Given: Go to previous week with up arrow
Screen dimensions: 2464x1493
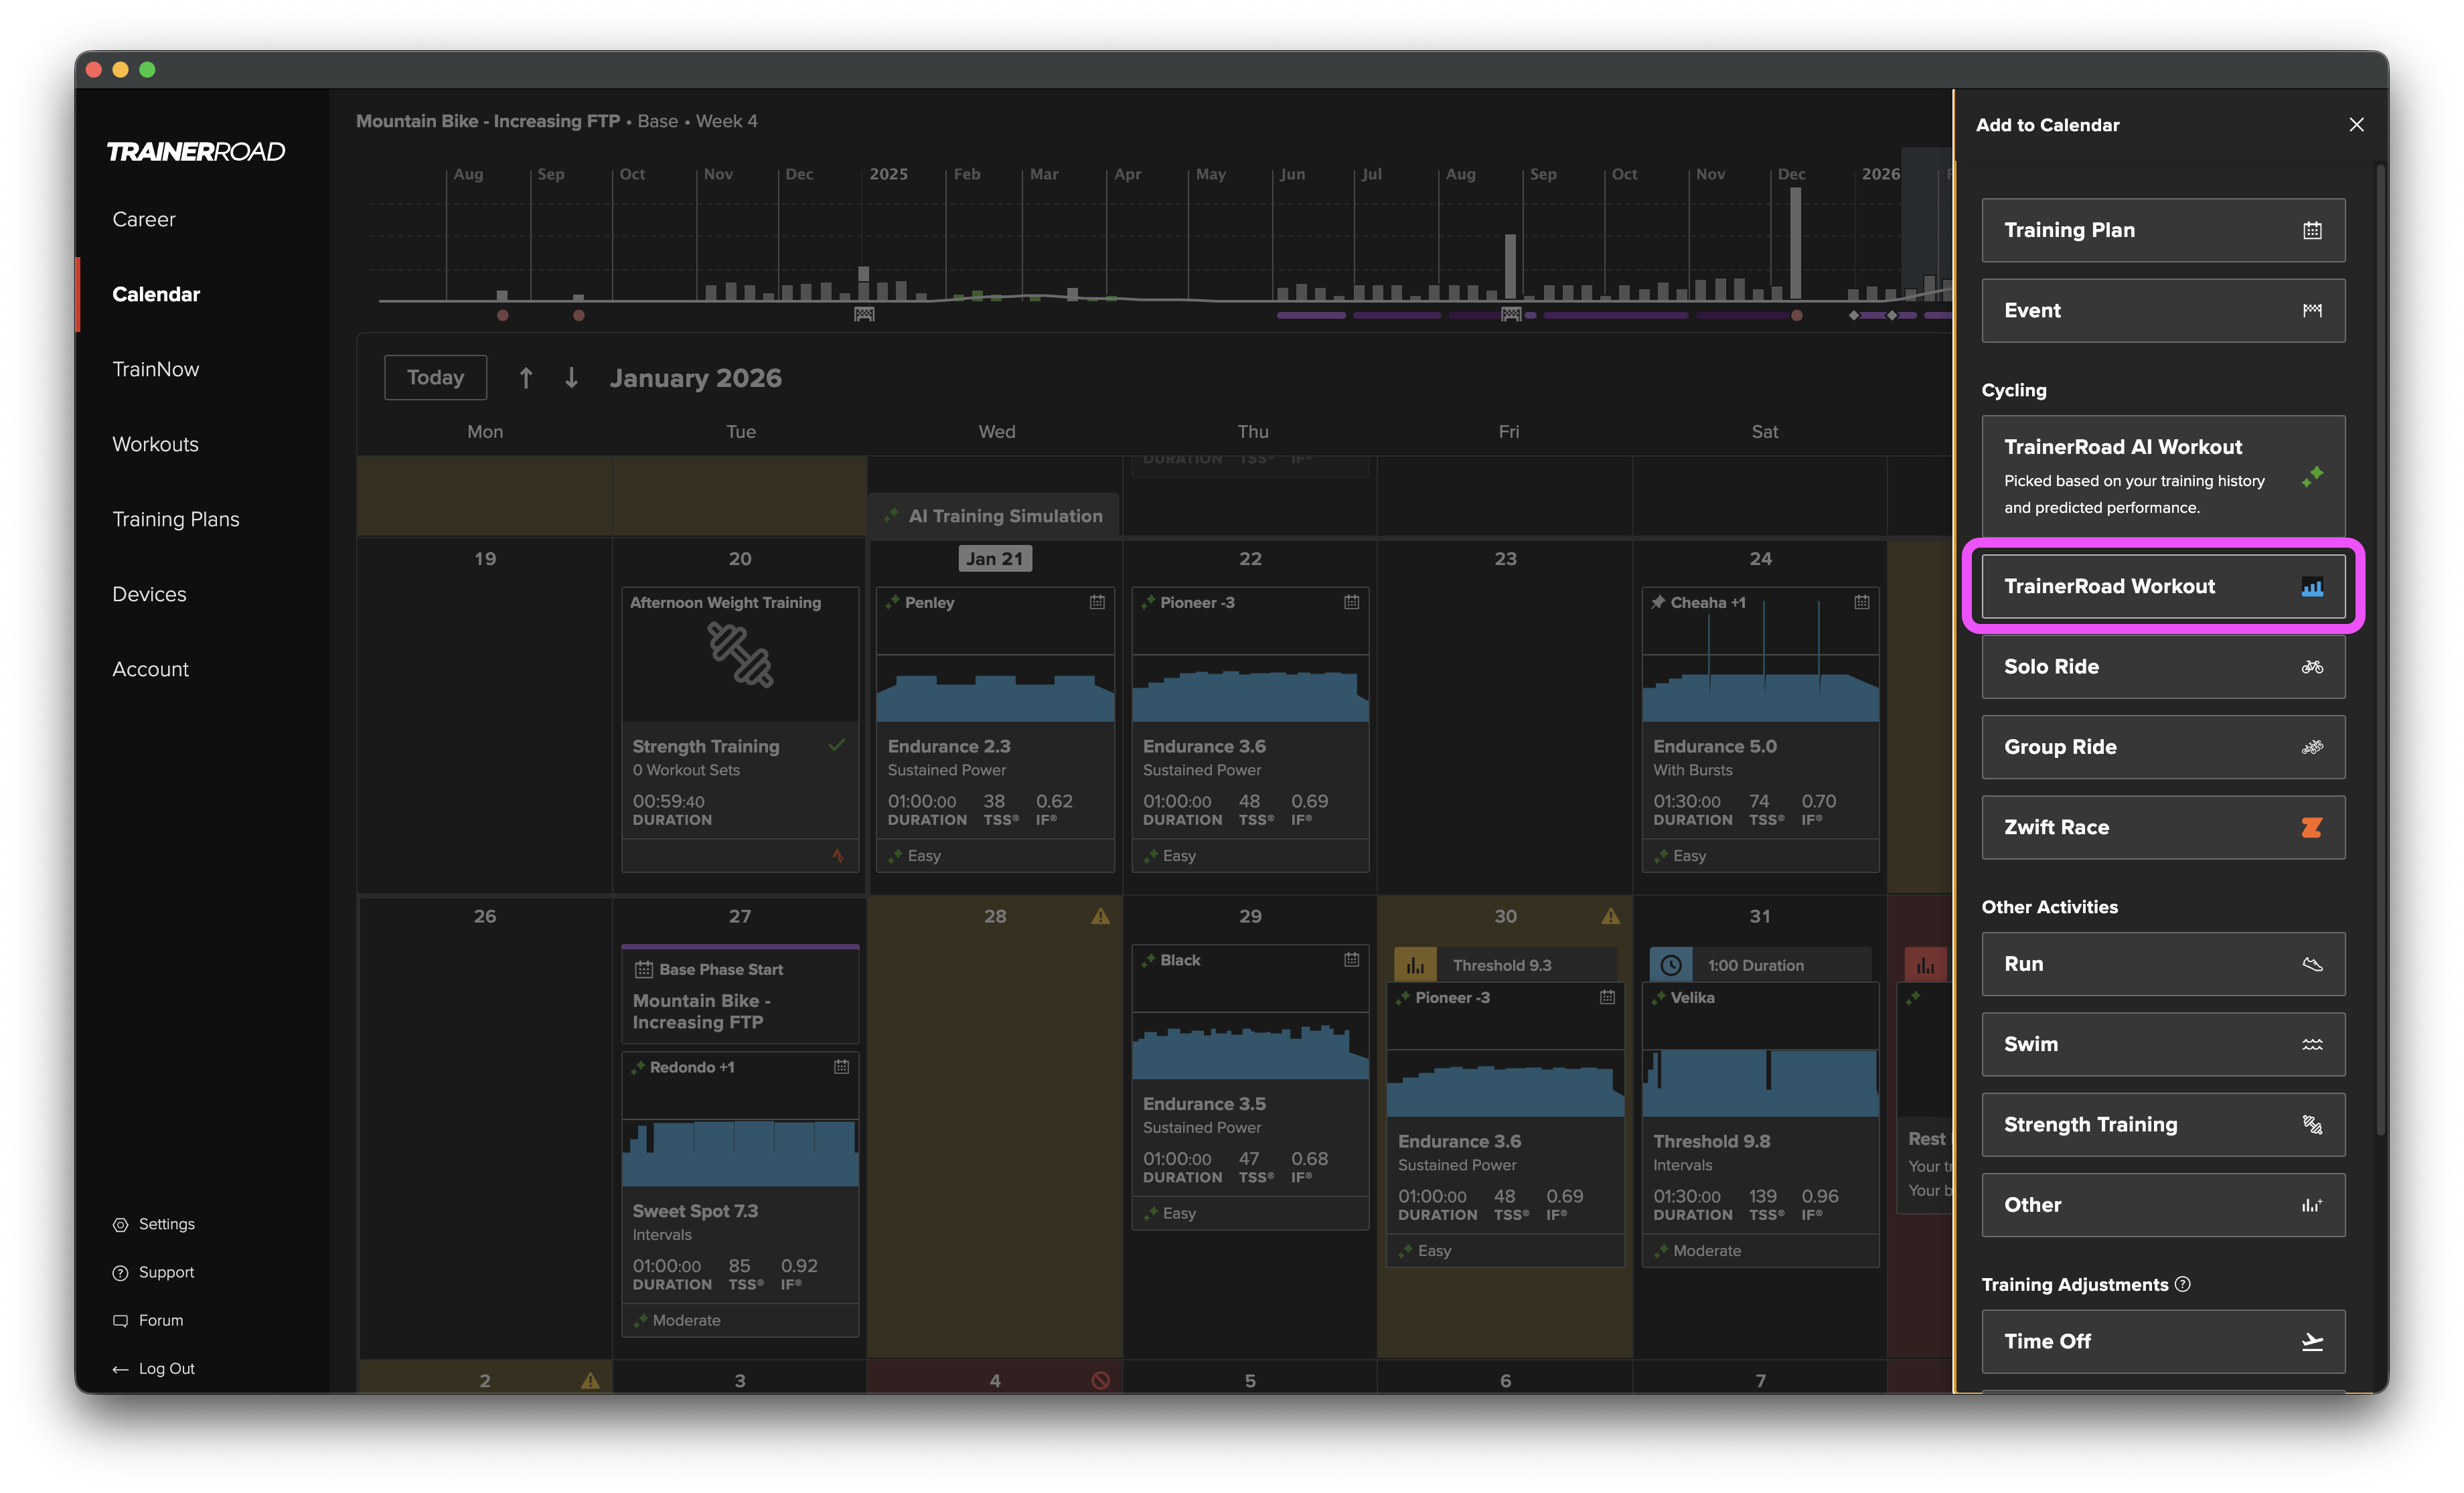Looking at the screenshot, I should coord(526,378).
